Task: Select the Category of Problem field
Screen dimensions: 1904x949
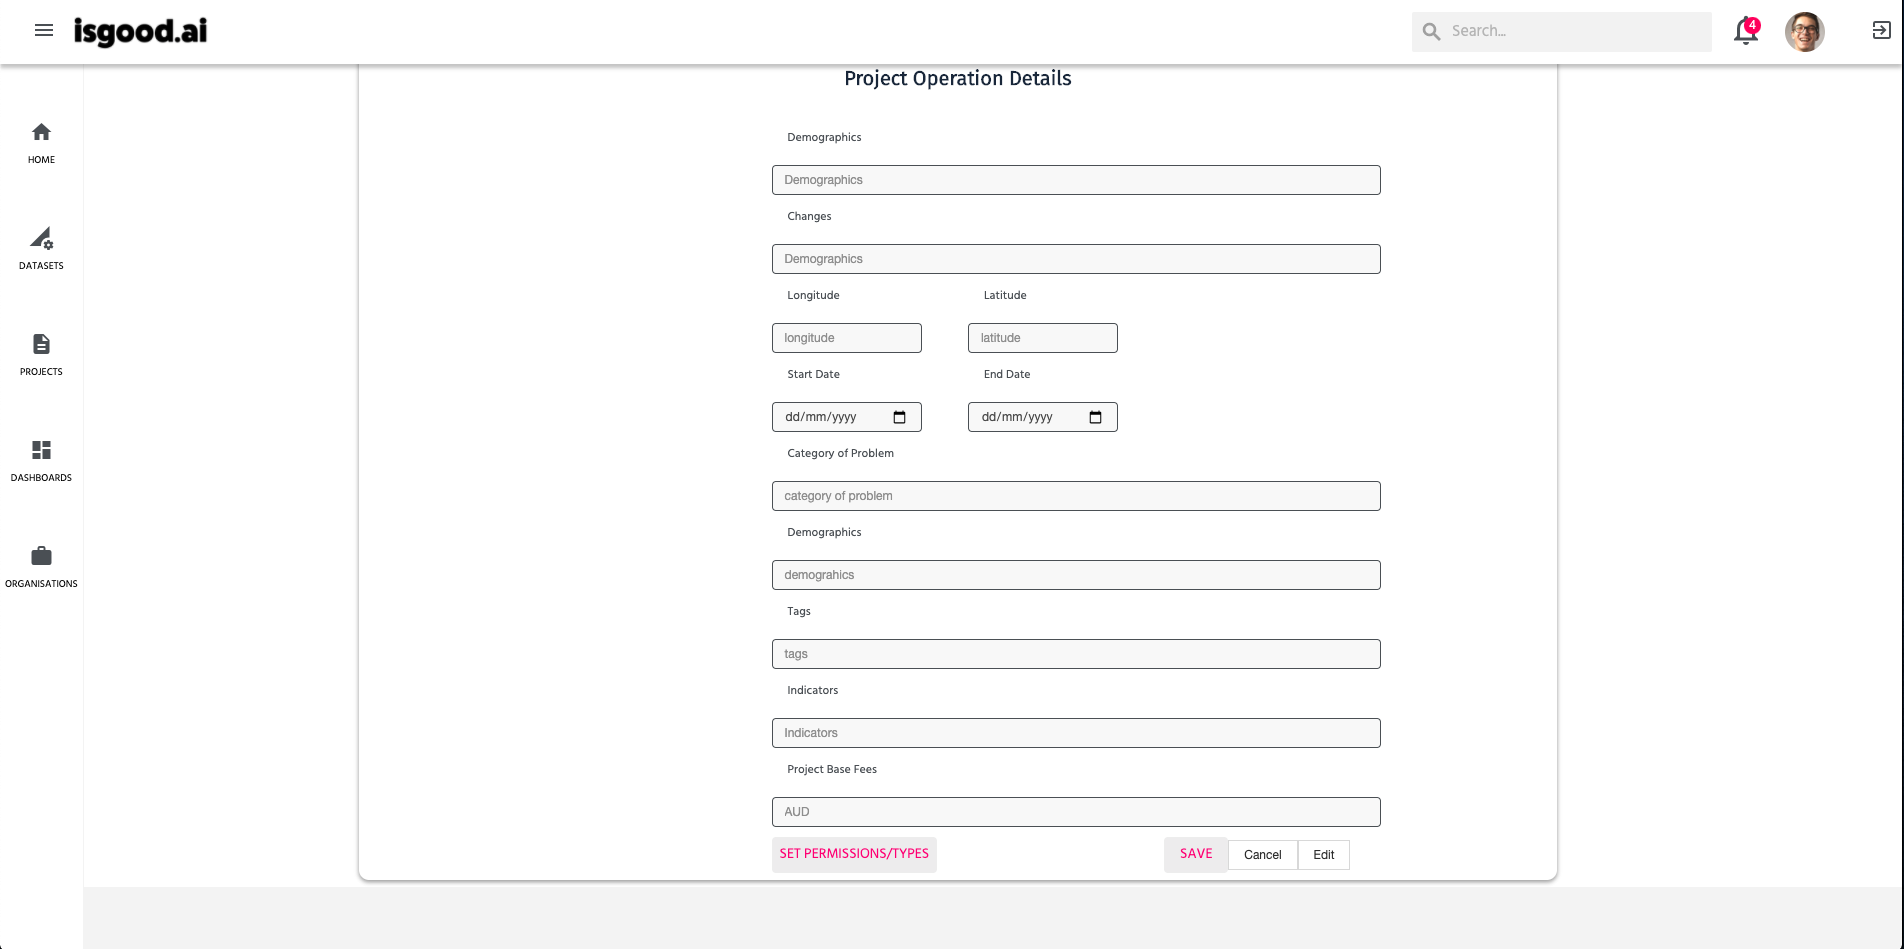Action: click(1076, 496)
